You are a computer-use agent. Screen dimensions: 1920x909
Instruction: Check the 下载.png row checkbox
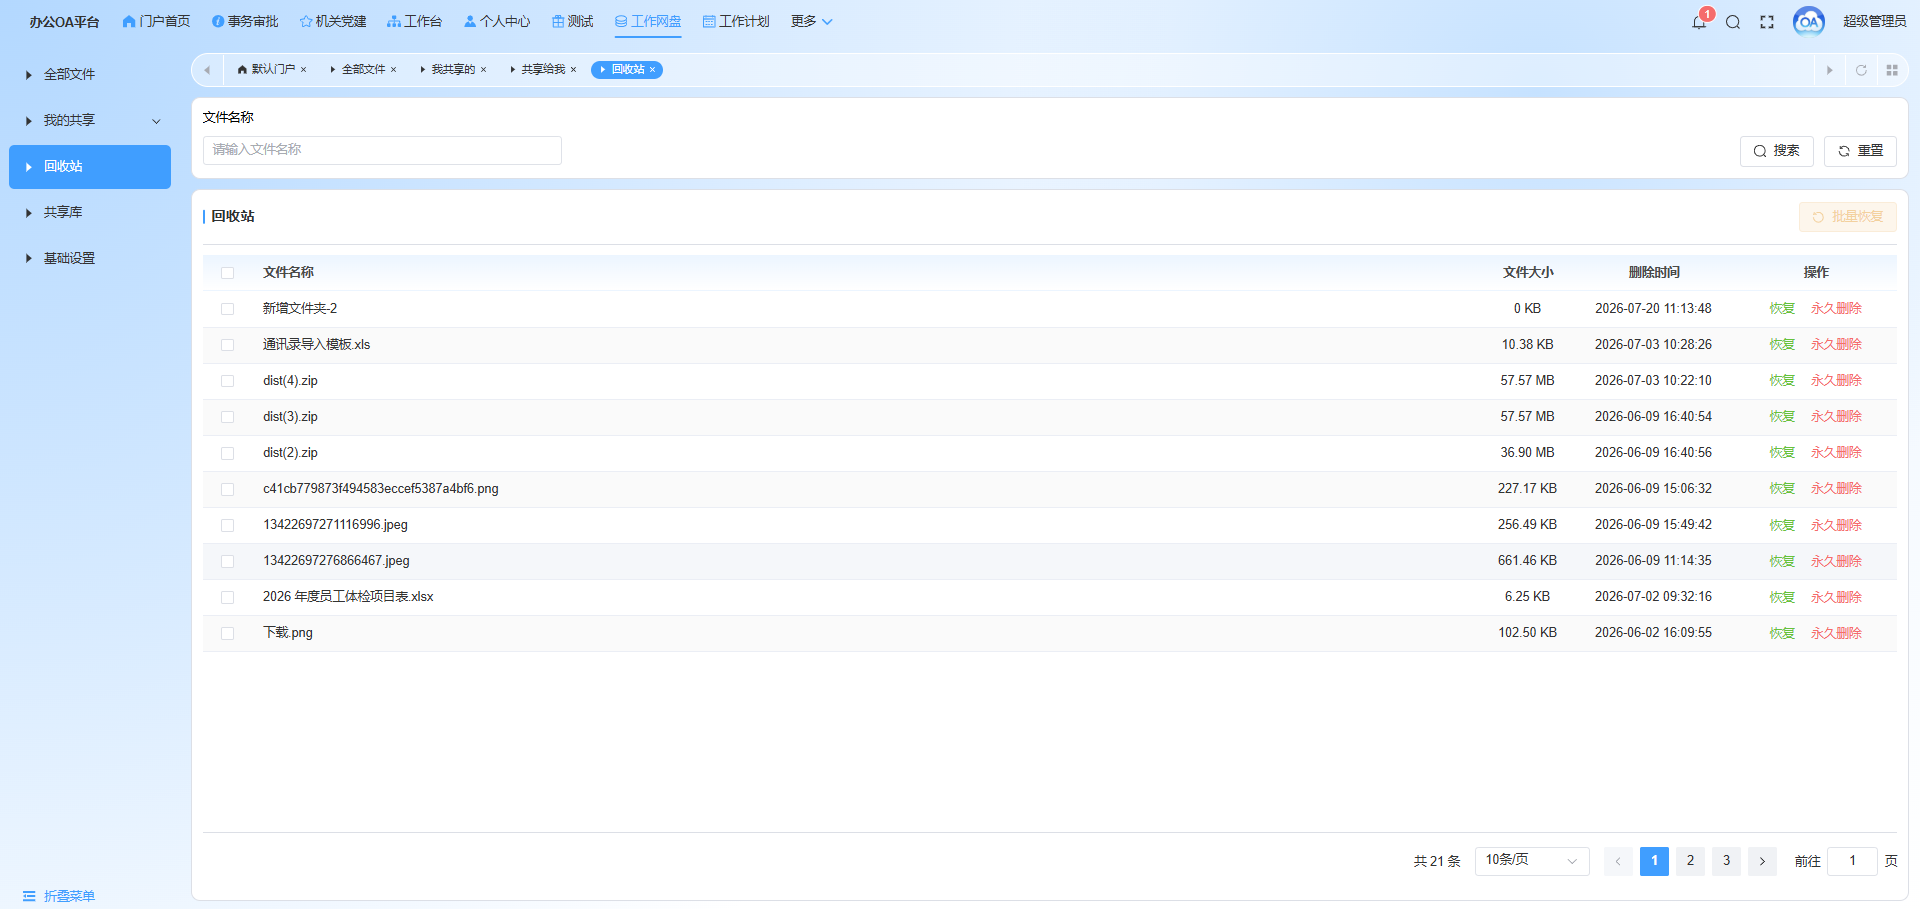point(227,633)
